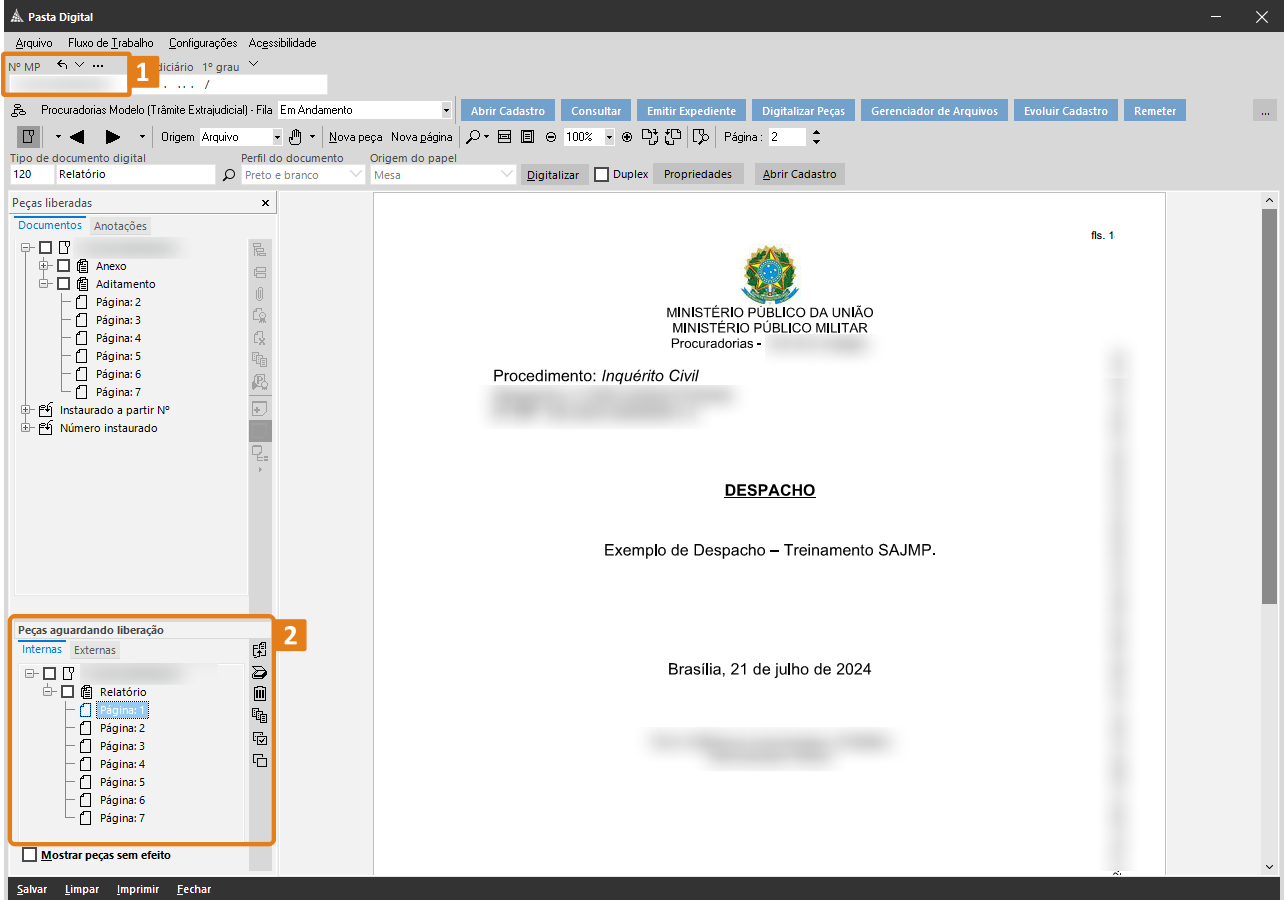Switch to the Anotações tab
The width and height of the screenshot is (1284, 900).
pyautogui.click(x=120, y=226)
